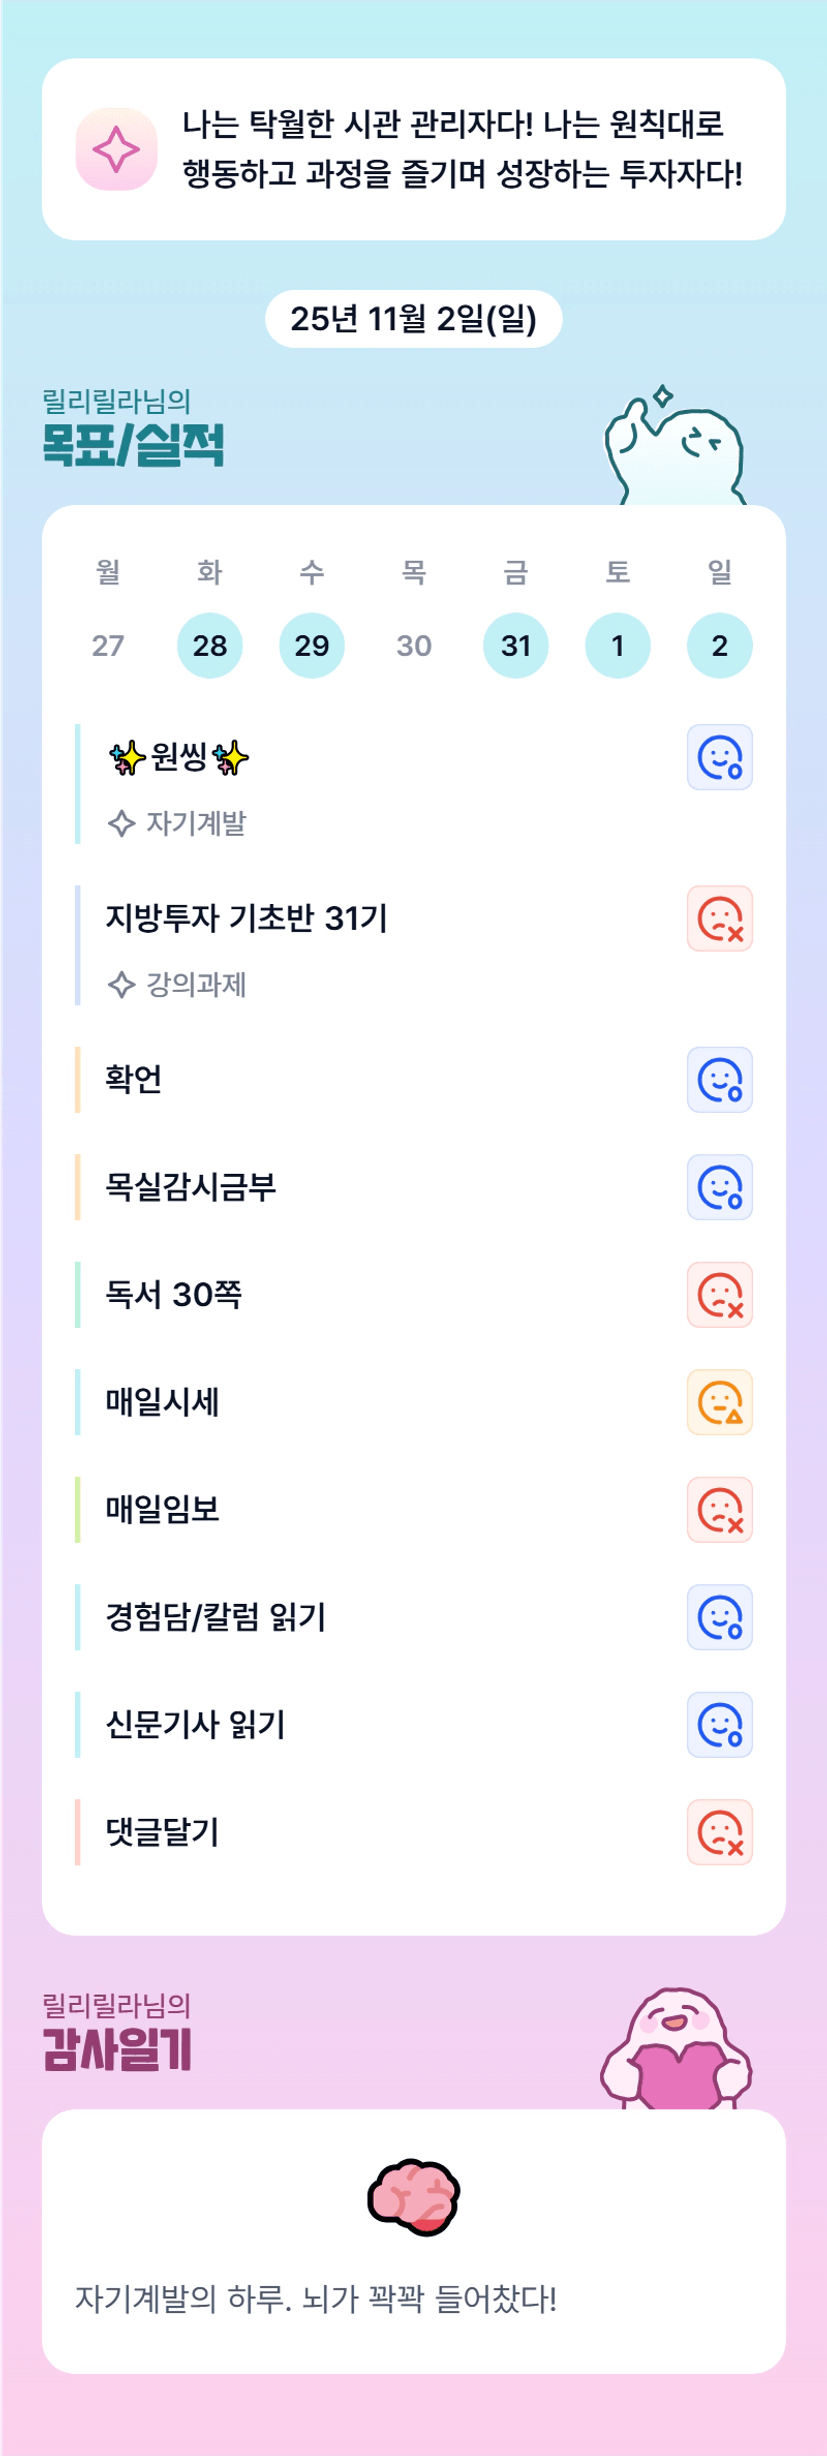This screenshot has height=2456, width=827.
Task: Click the blue success face for 확언
Action: point(719,1080)
